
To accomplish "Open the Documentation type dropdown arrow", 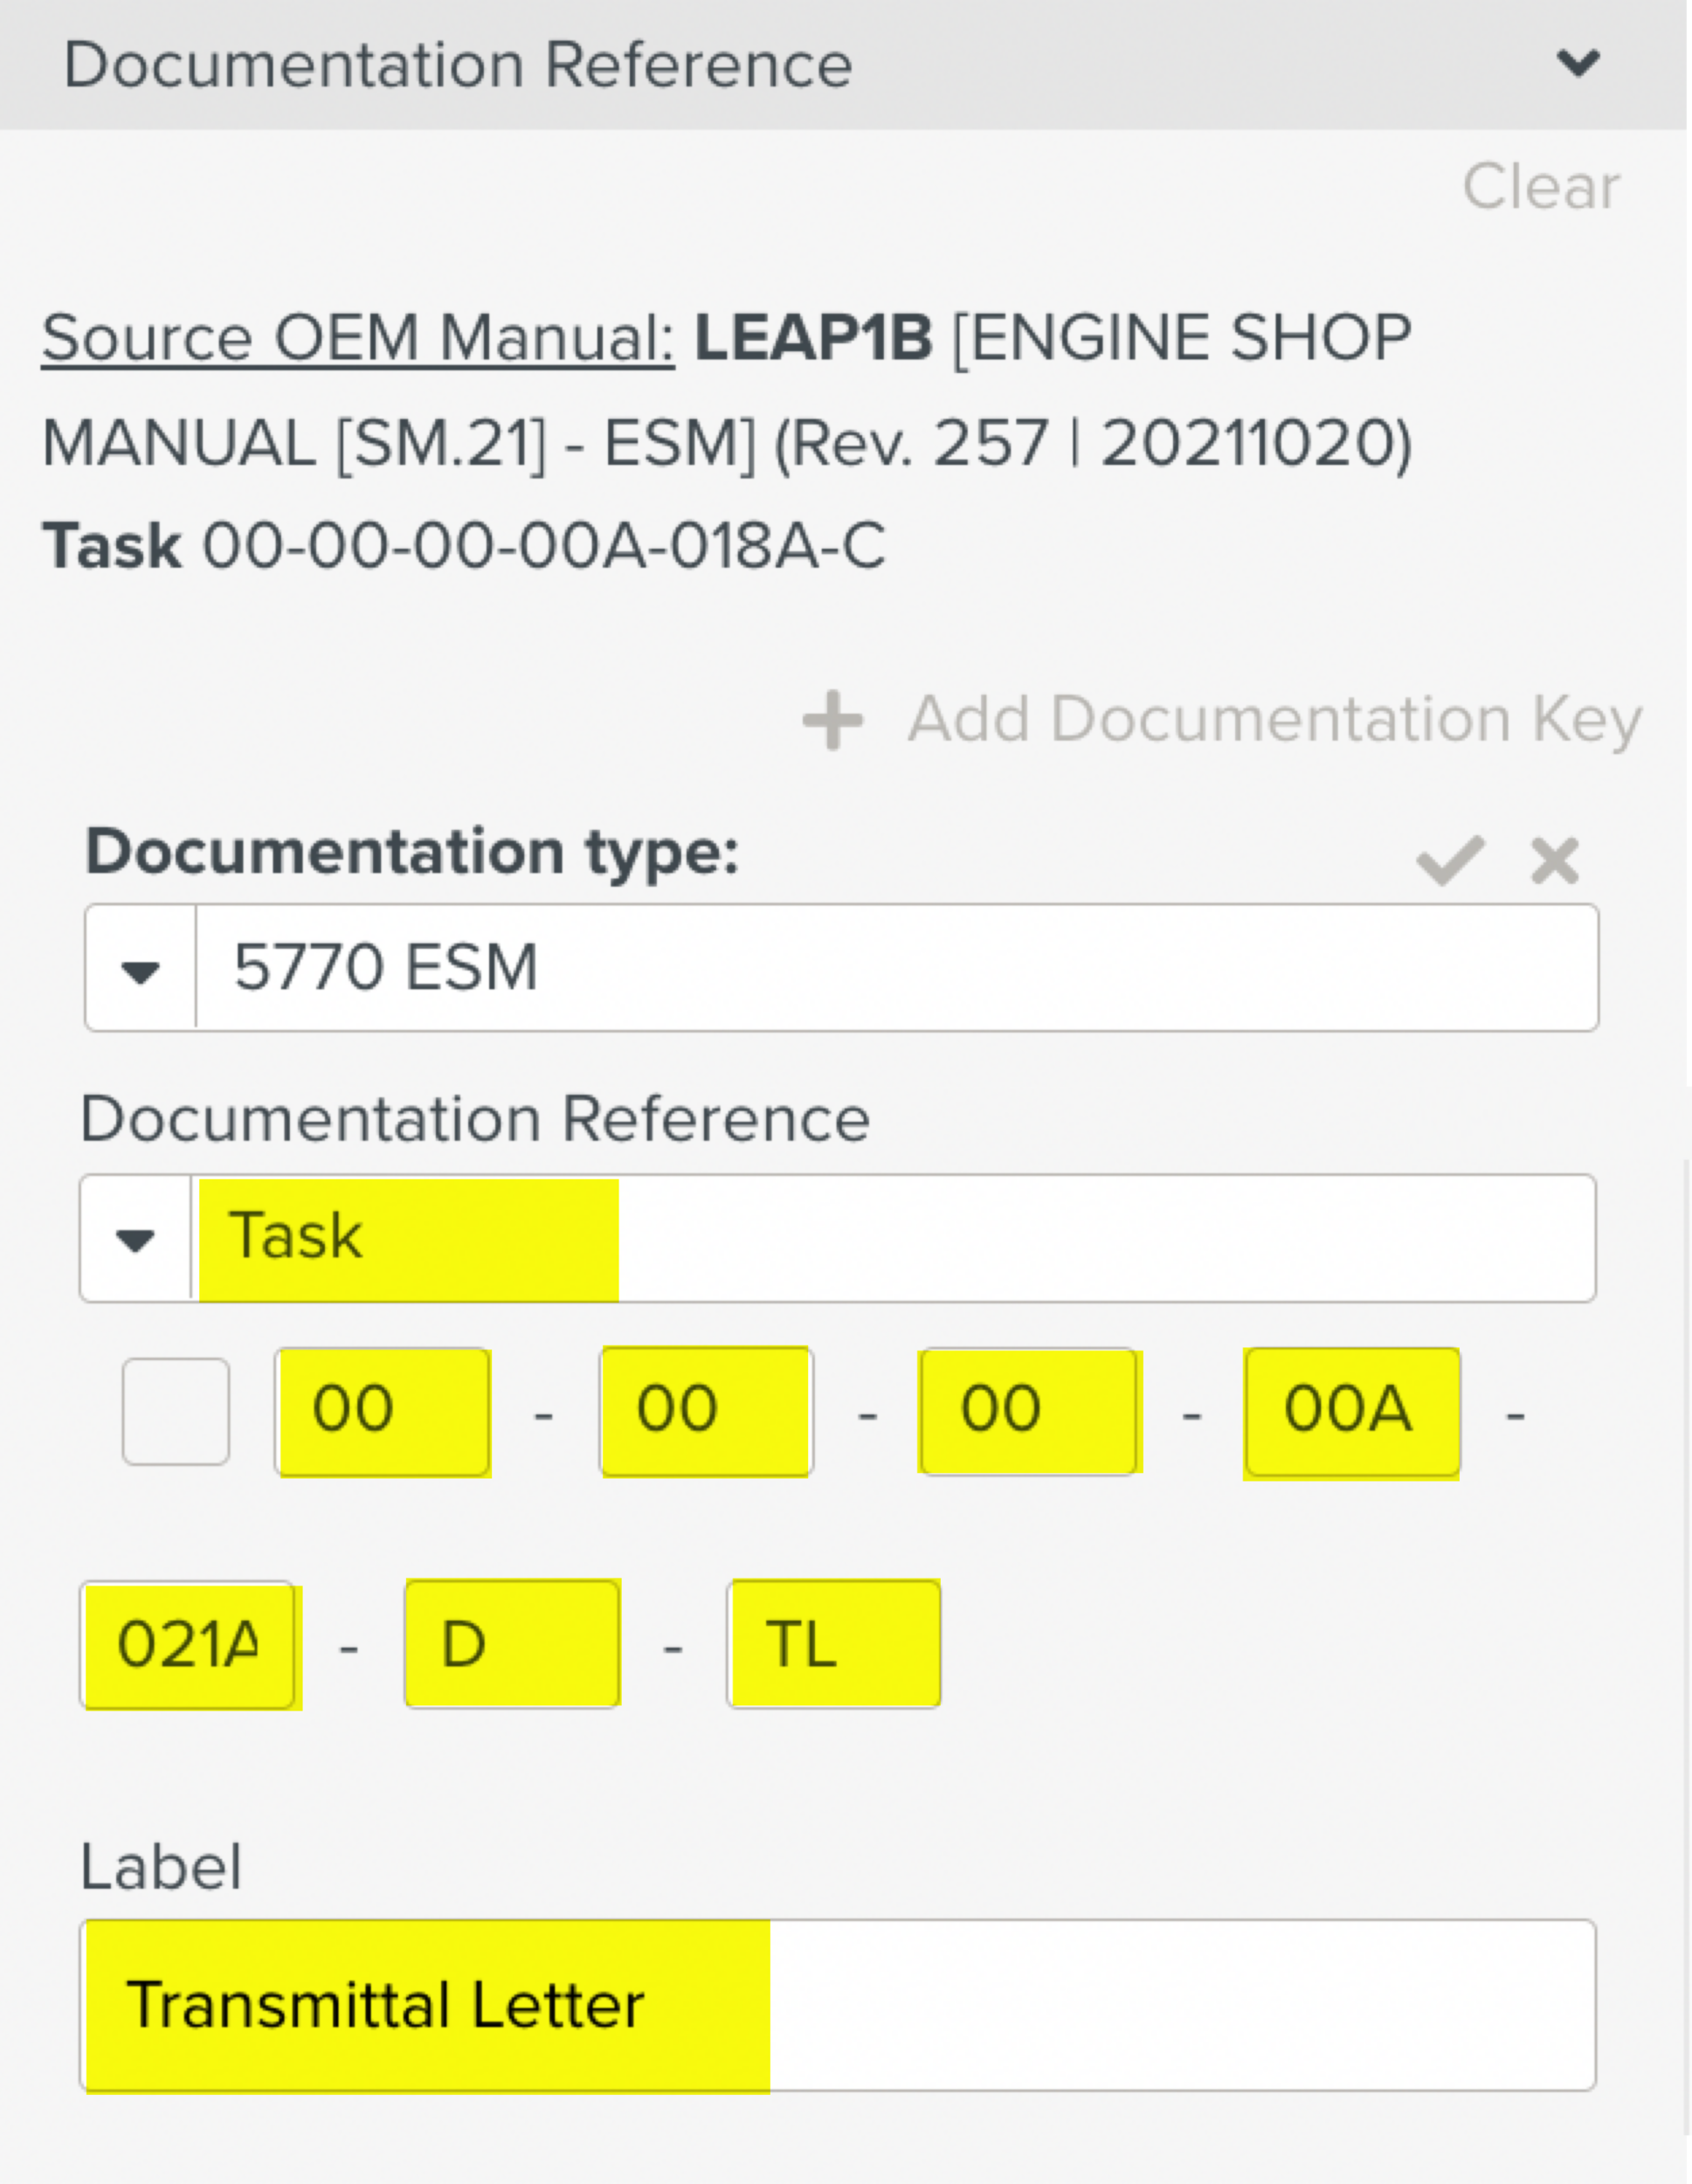I will [x=140, y=968].
